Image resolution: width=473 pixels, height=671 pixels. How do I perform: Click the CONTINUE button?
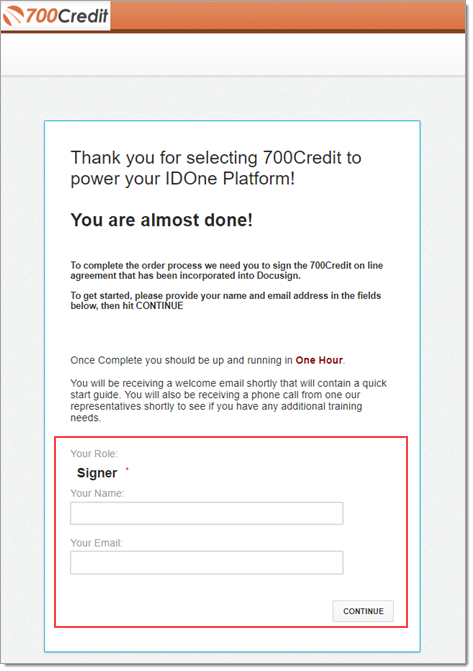coord(363,611)
